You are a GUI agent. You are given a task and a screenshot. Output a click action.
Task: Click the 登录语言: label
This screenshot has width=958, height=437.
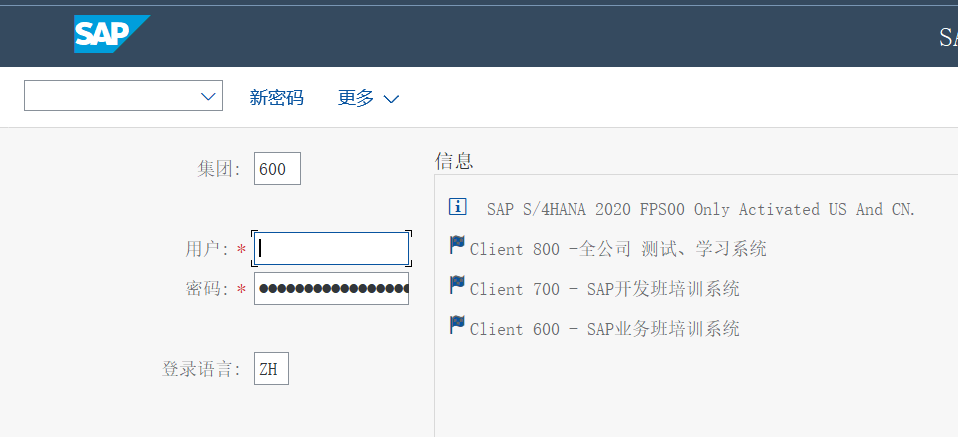pos(202,369)
